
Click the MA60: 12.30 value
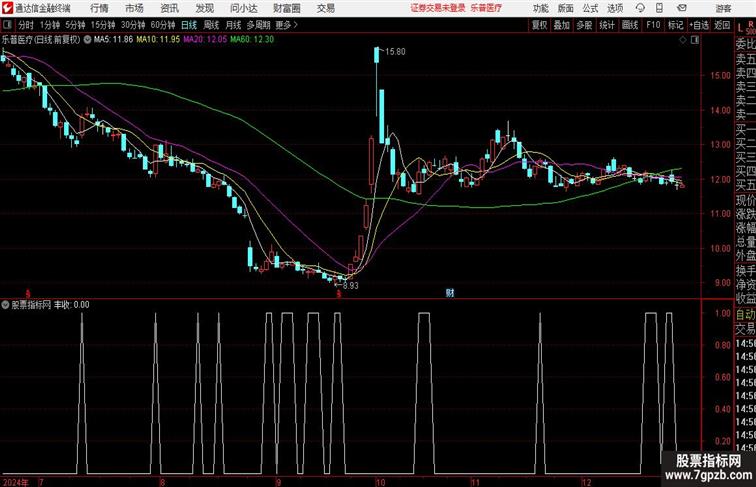pyautogui.click(x=252, y=40)
